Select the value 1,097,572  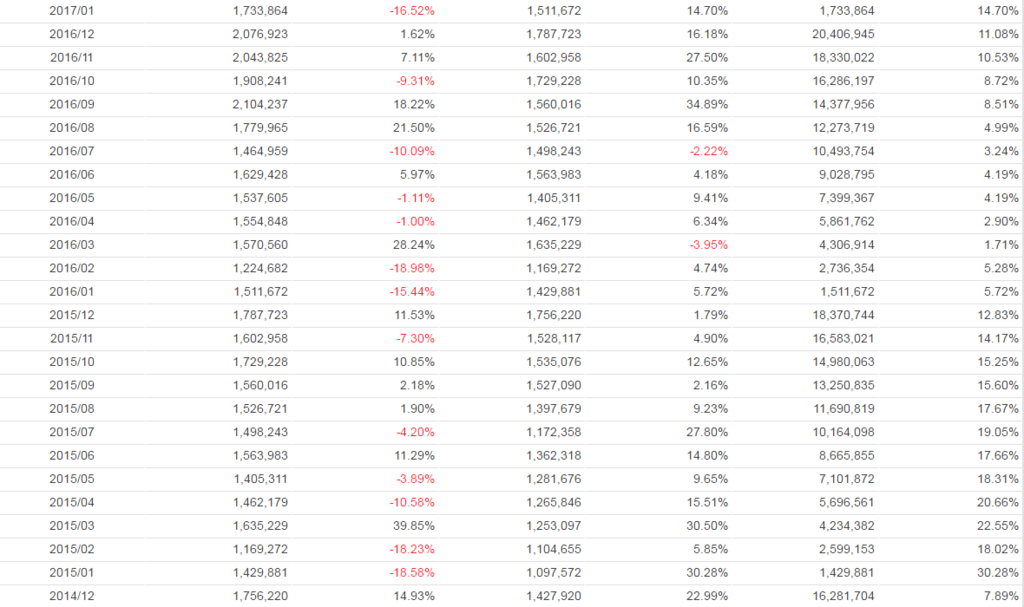[x=553, y=573]
